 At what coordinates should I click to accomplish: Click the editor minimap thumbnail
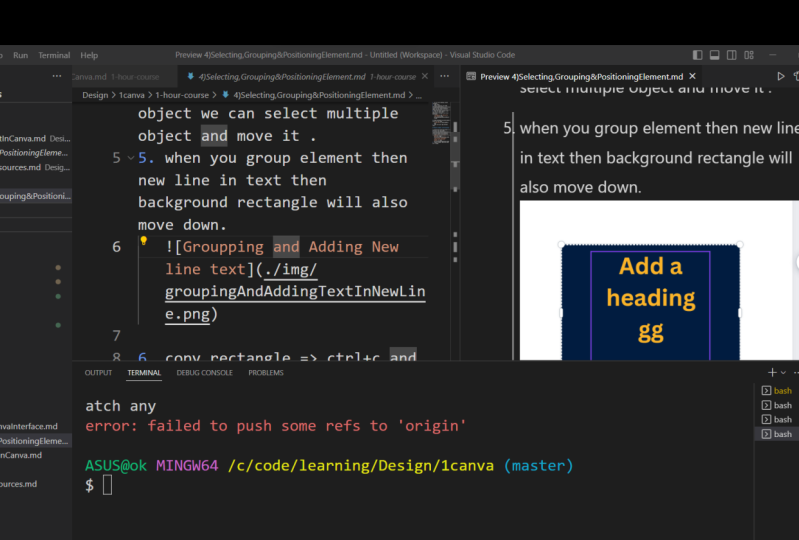[x=441, y=123]
